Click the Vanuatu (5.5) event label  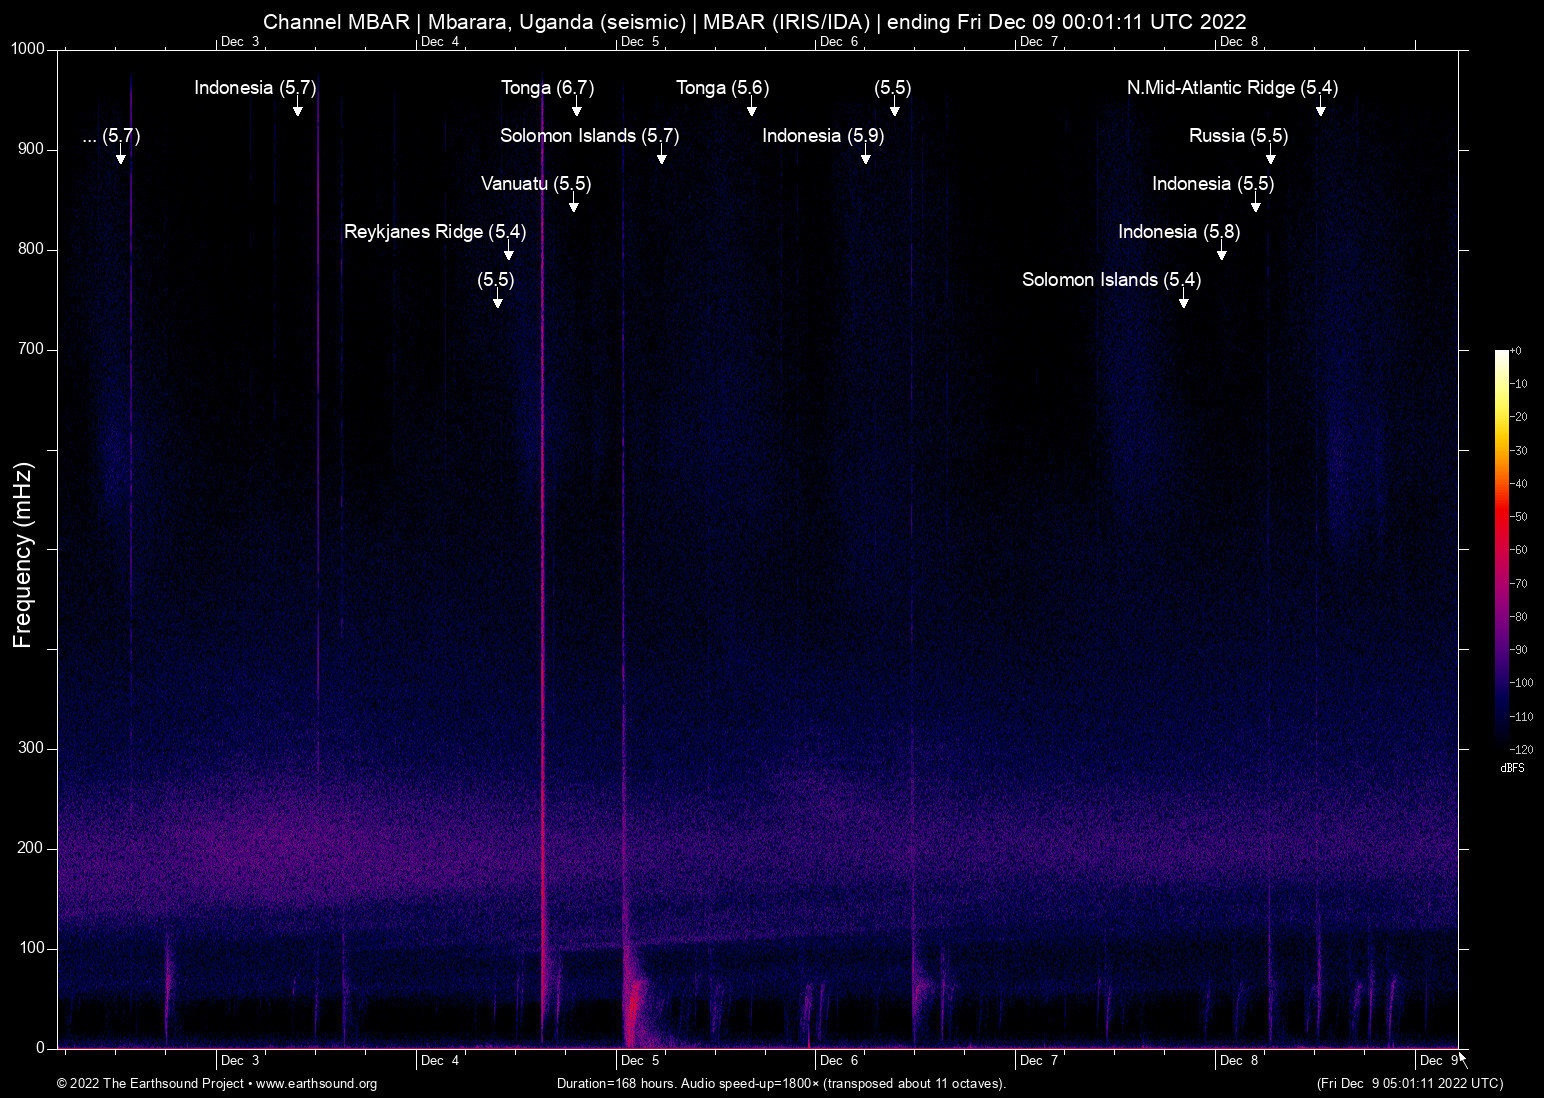535,184
